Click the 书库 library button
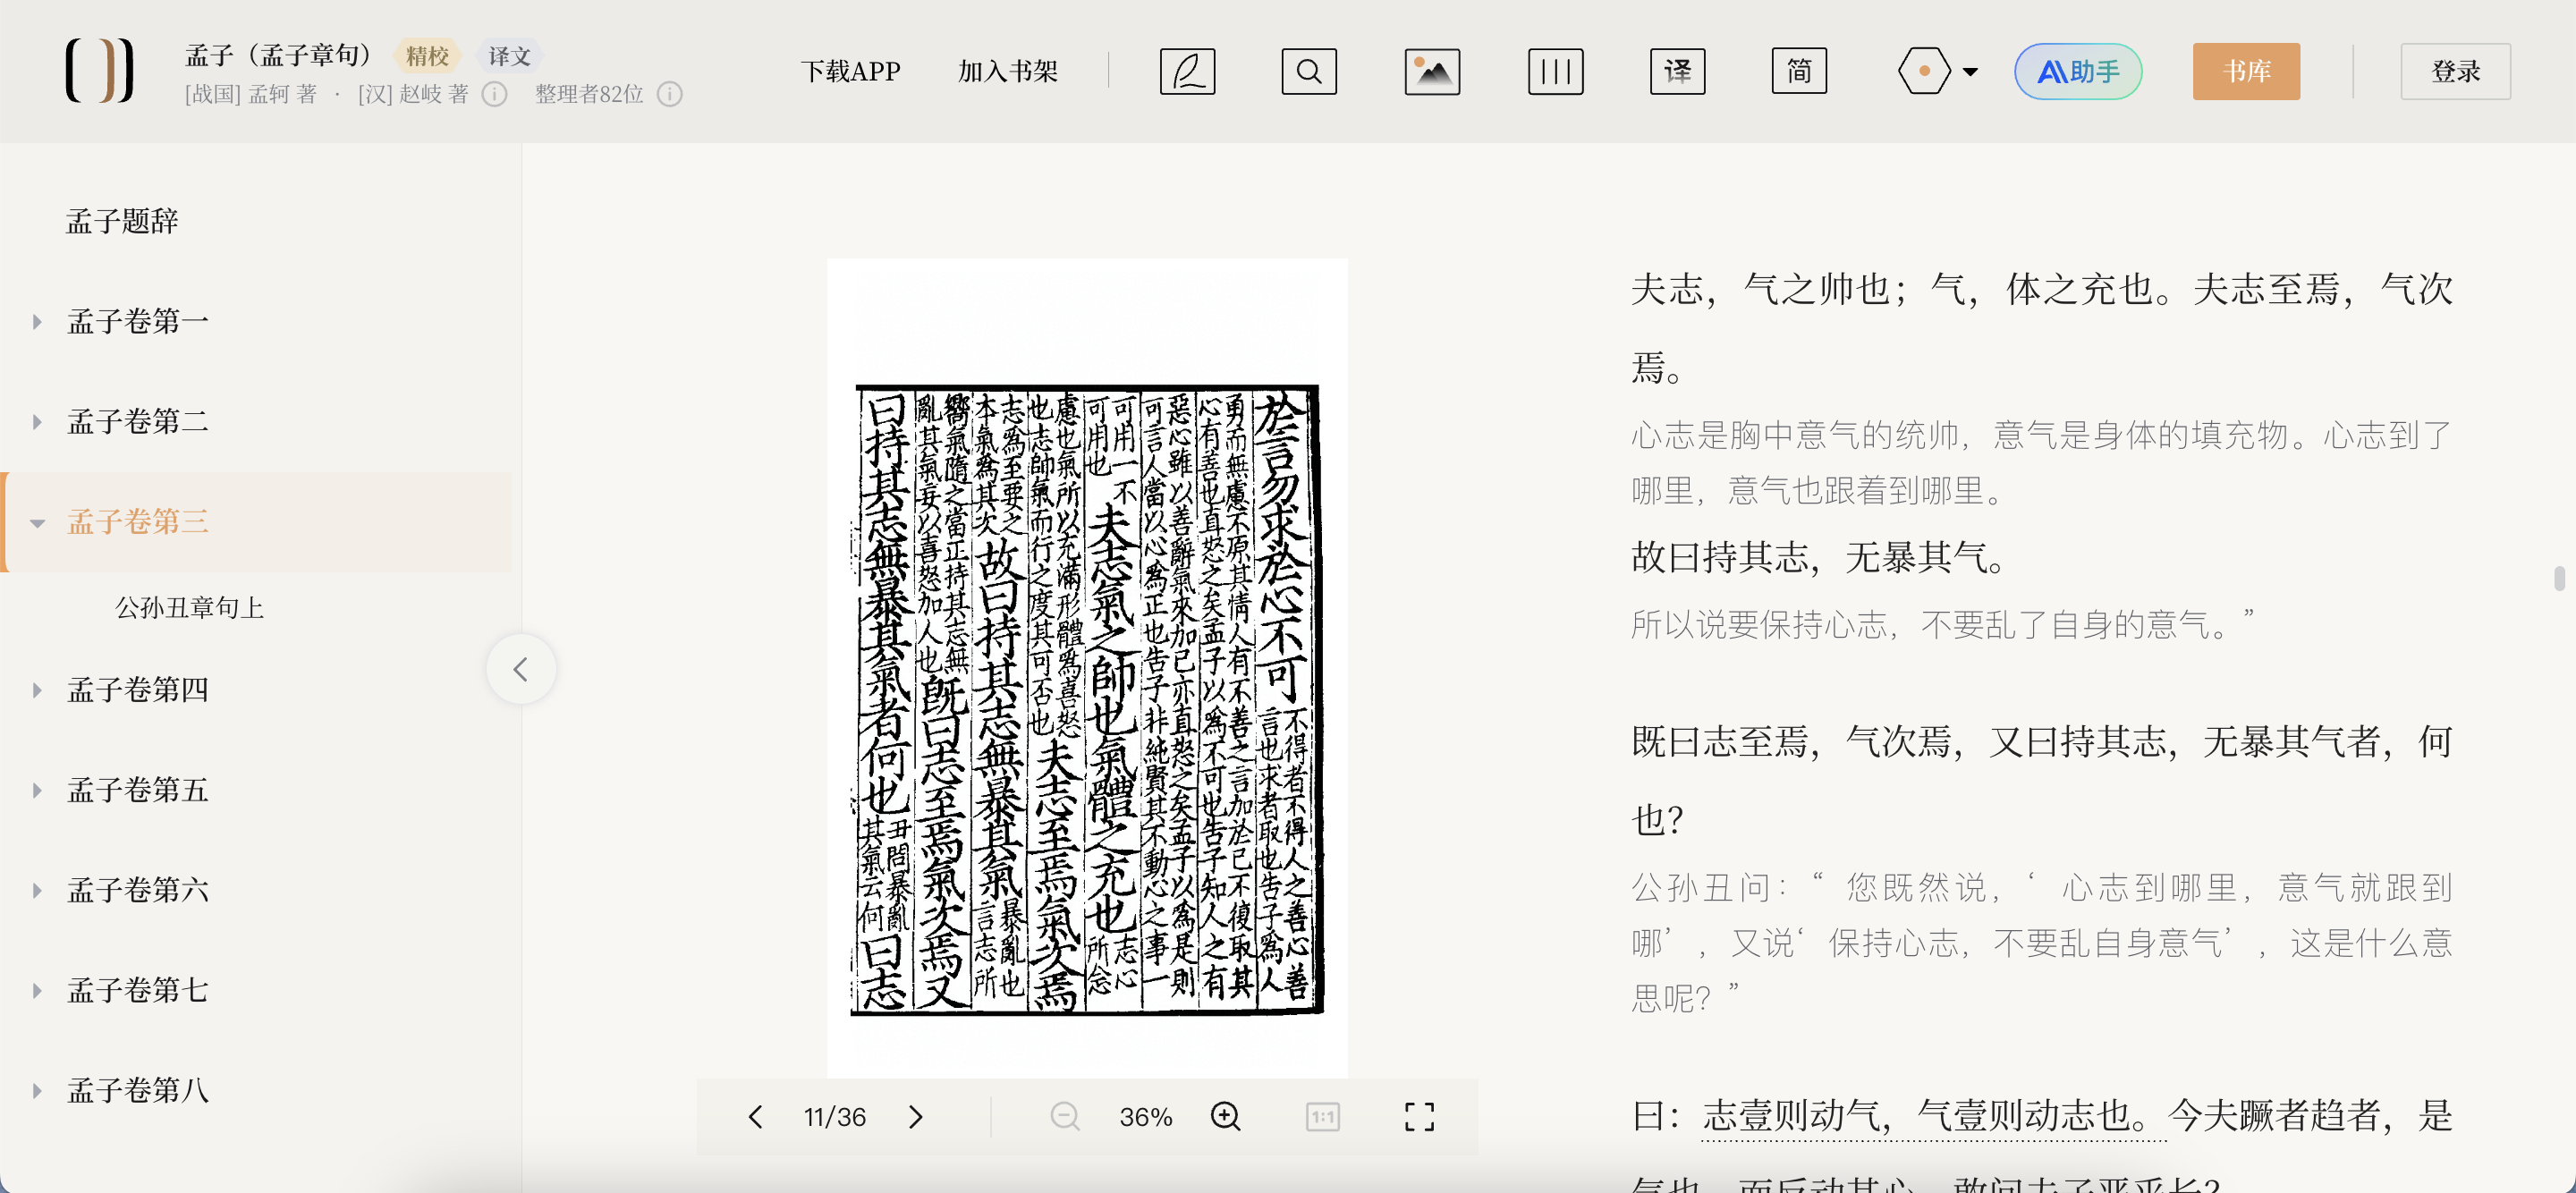The height and width of the screenshot is (1193, 2576). 2245,71
